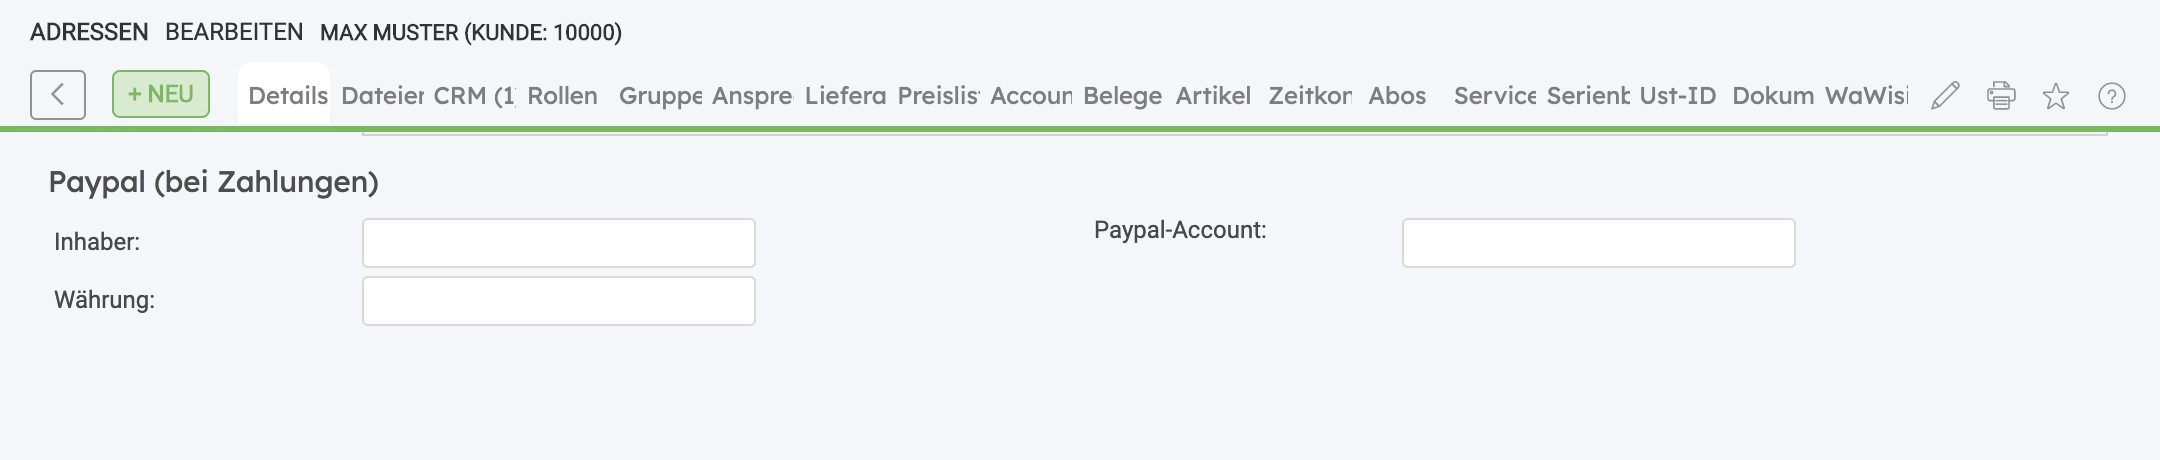
Task: Switch to the Details tab
Action: (x=287, y=96)
